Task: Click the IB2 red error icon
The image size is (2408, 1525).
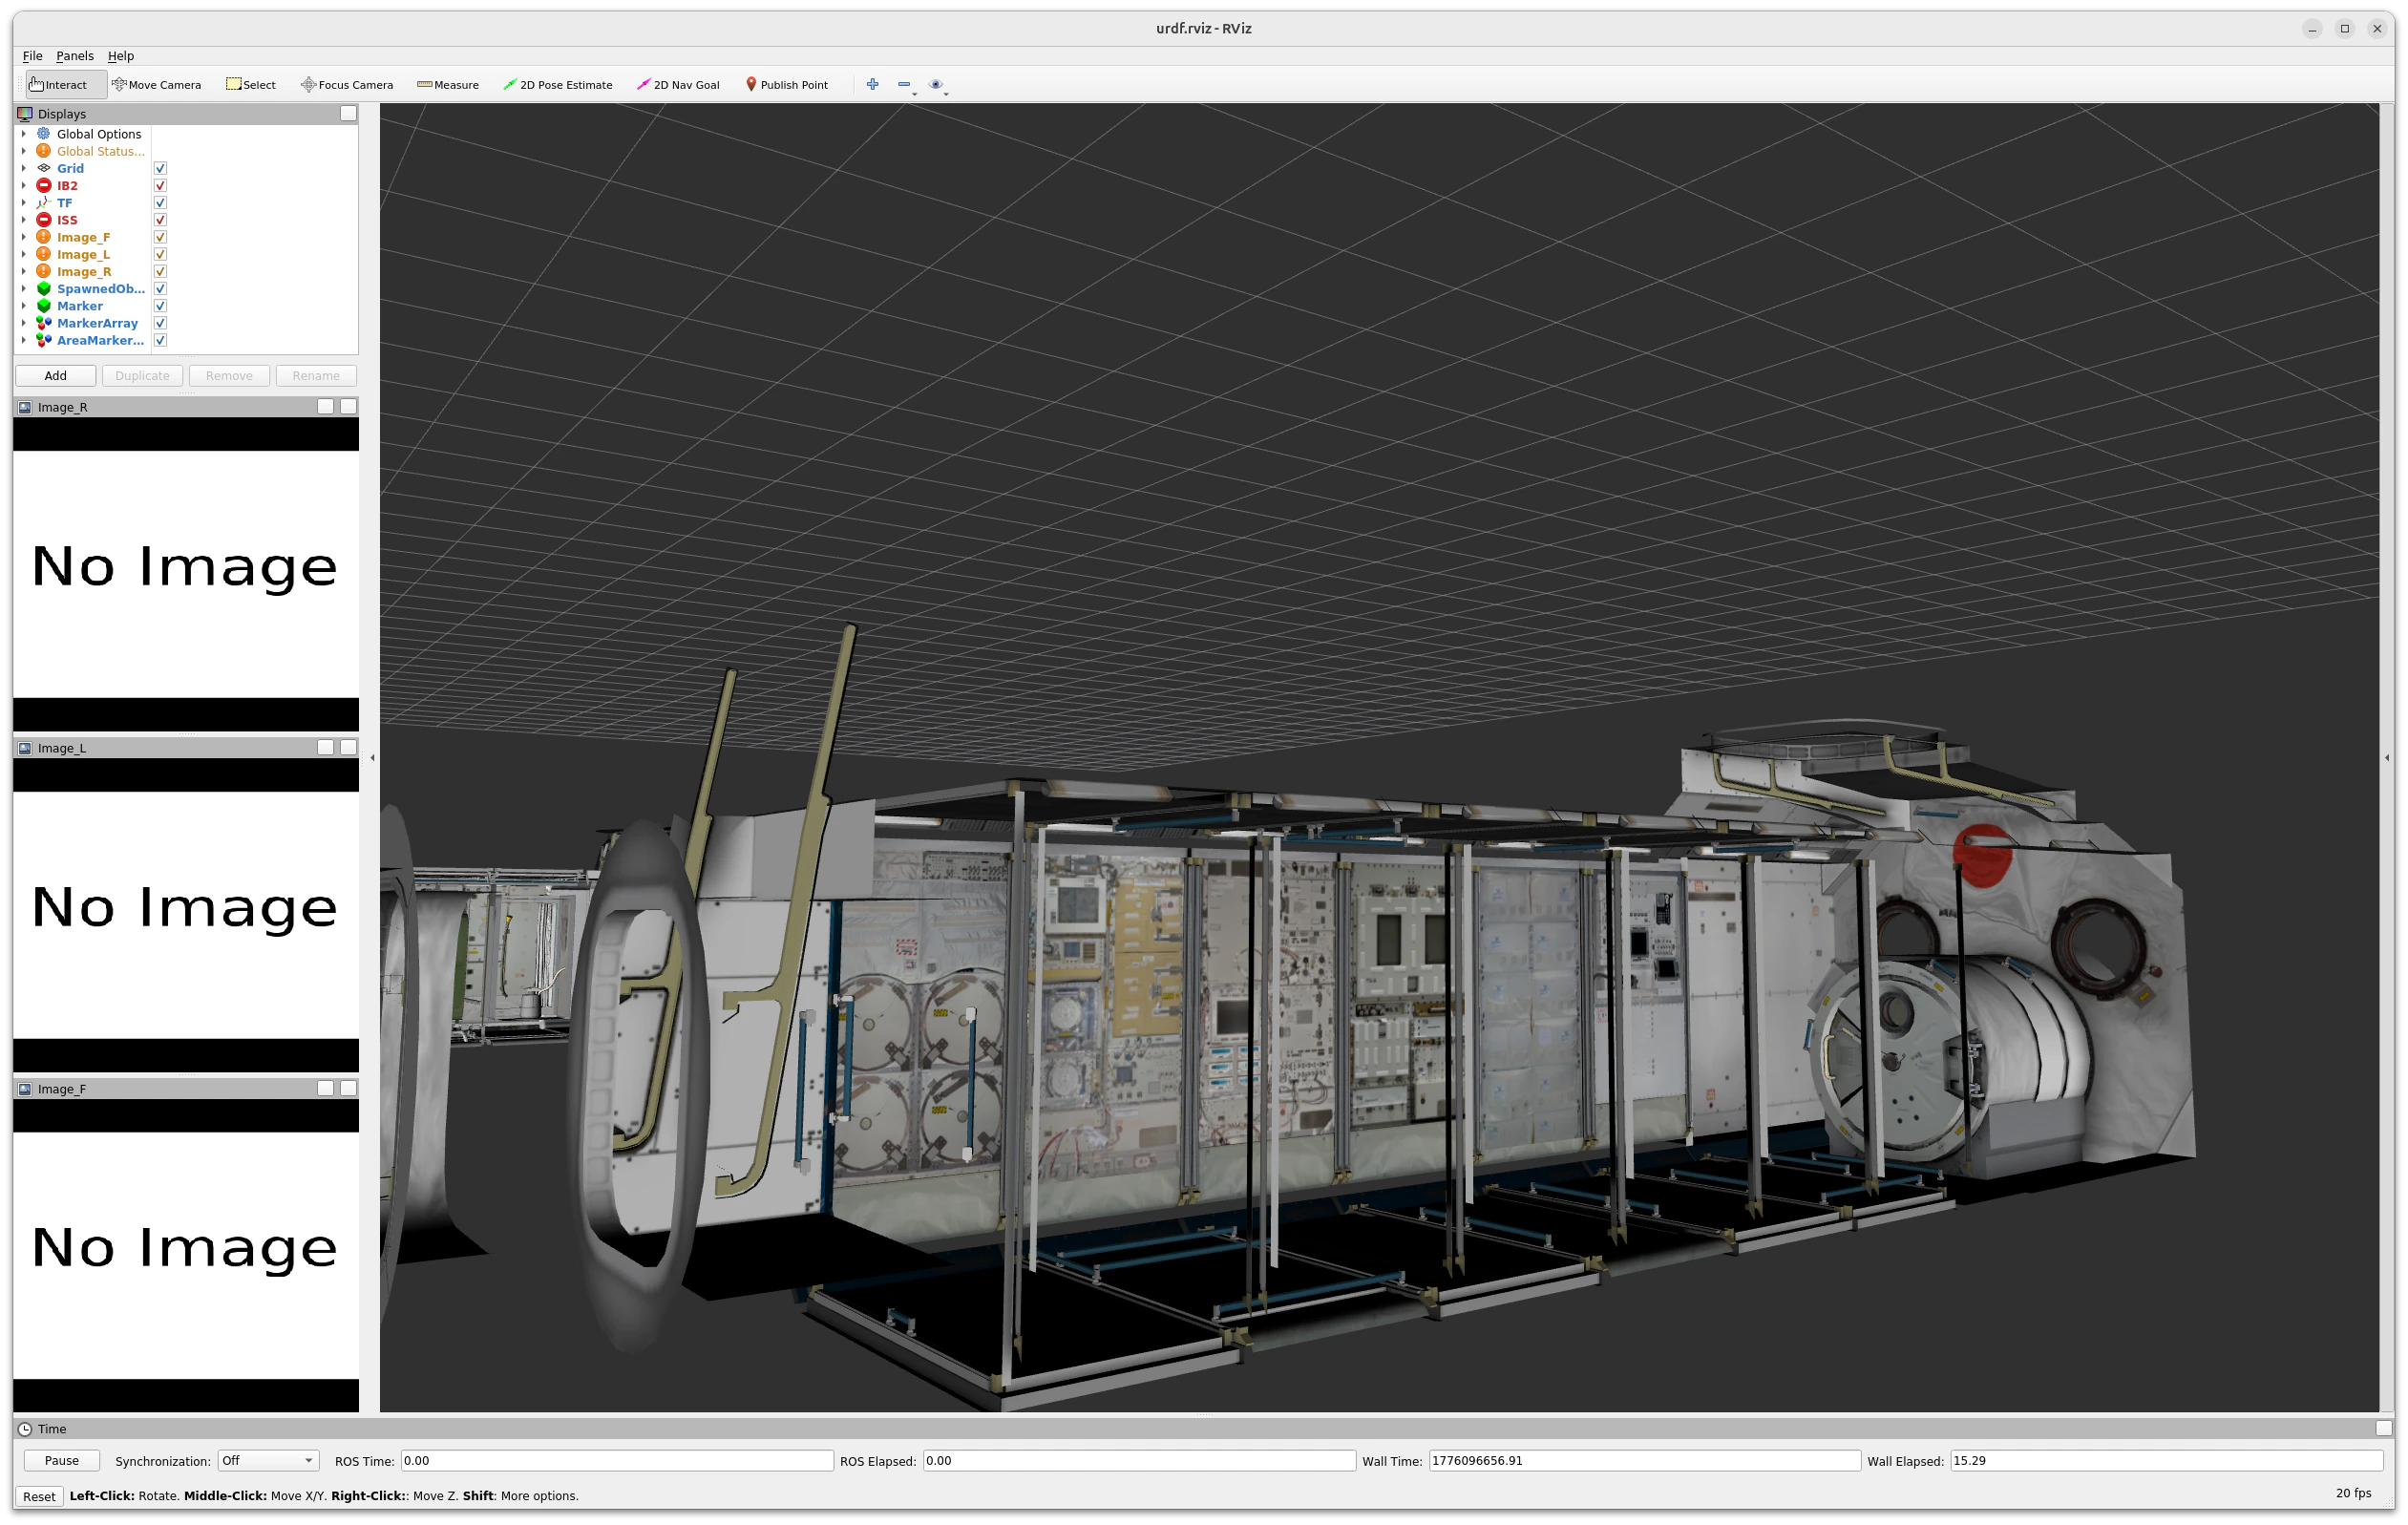Action: [x=44, y=186]
